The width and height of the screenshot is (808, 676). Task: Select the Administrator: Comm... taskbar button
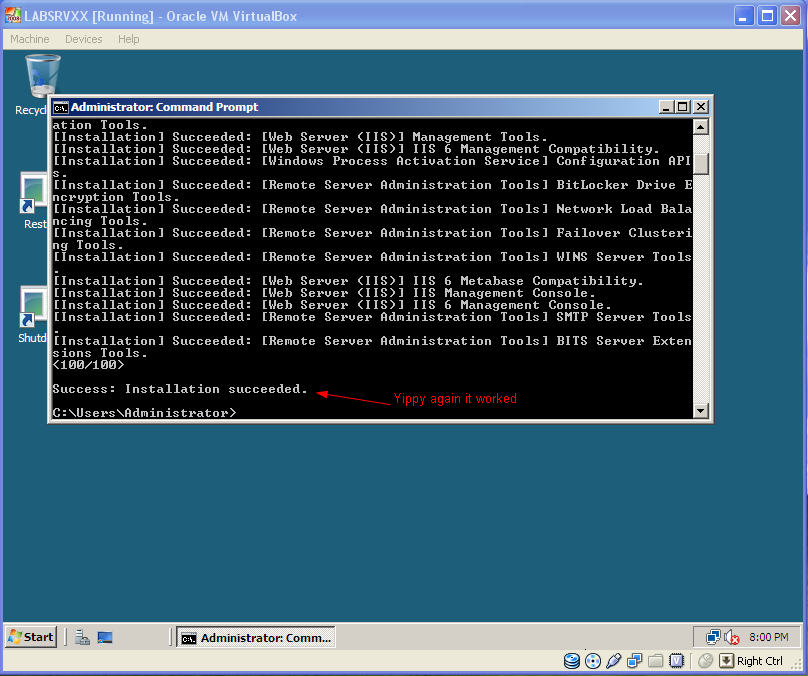[256, 638]
